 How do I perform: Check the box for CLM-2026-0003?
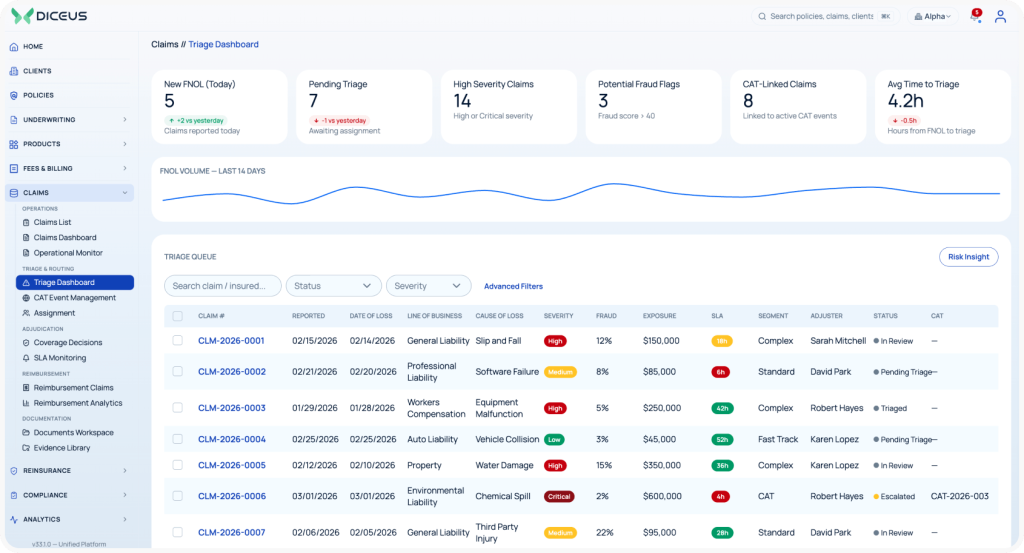point(178,407)
